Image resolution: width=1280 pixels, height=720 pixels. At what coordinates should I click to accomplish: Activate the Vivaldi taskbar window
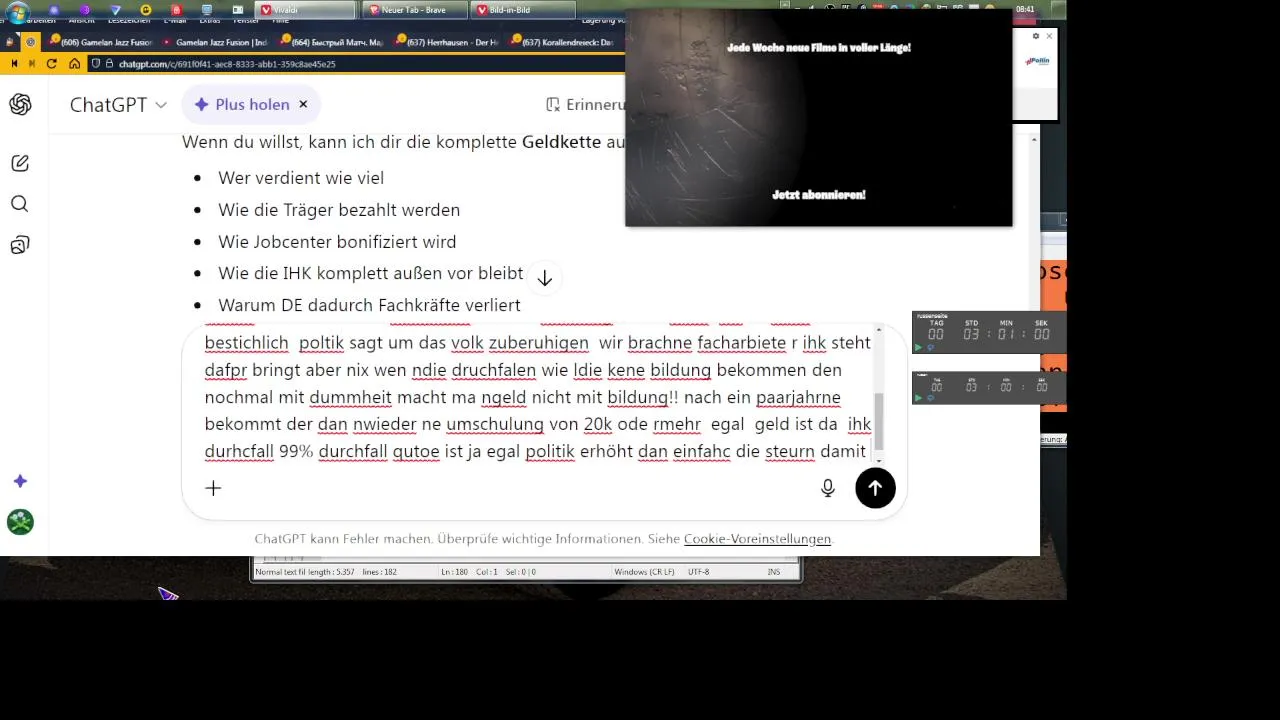(x=307, y=10)
